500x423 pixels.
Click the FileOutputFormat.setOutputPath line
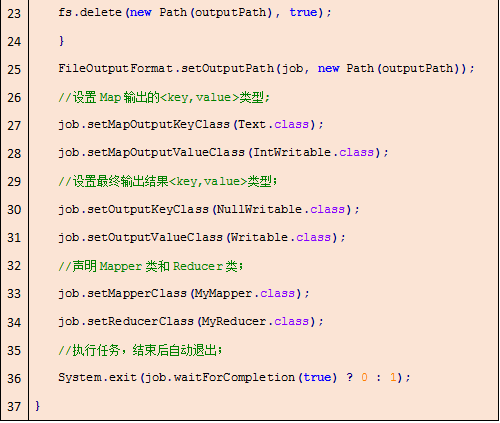(266, 69)
